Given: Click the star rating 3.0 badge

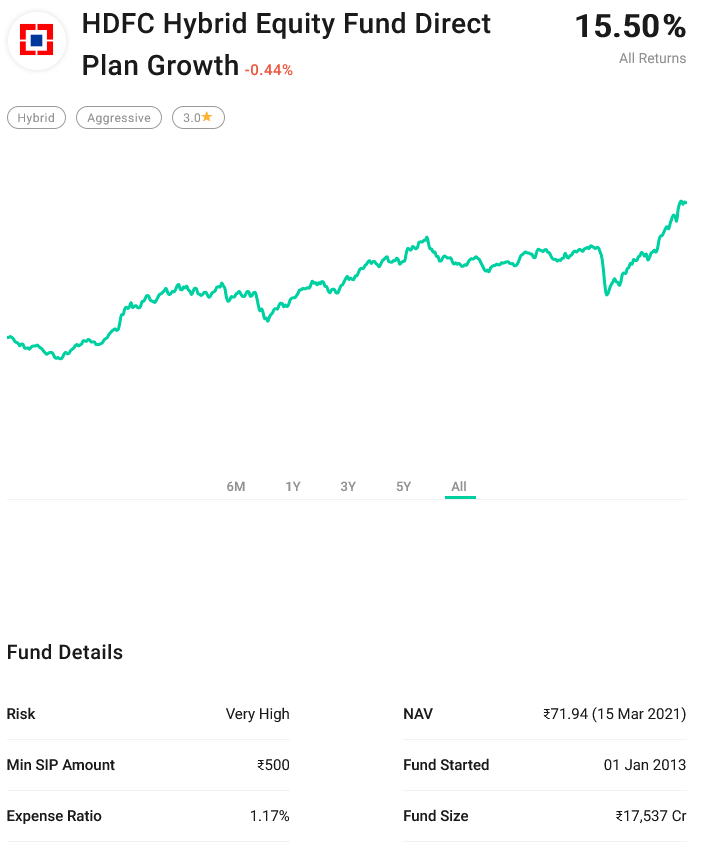Looking at the screenshot, I should 198,118.
